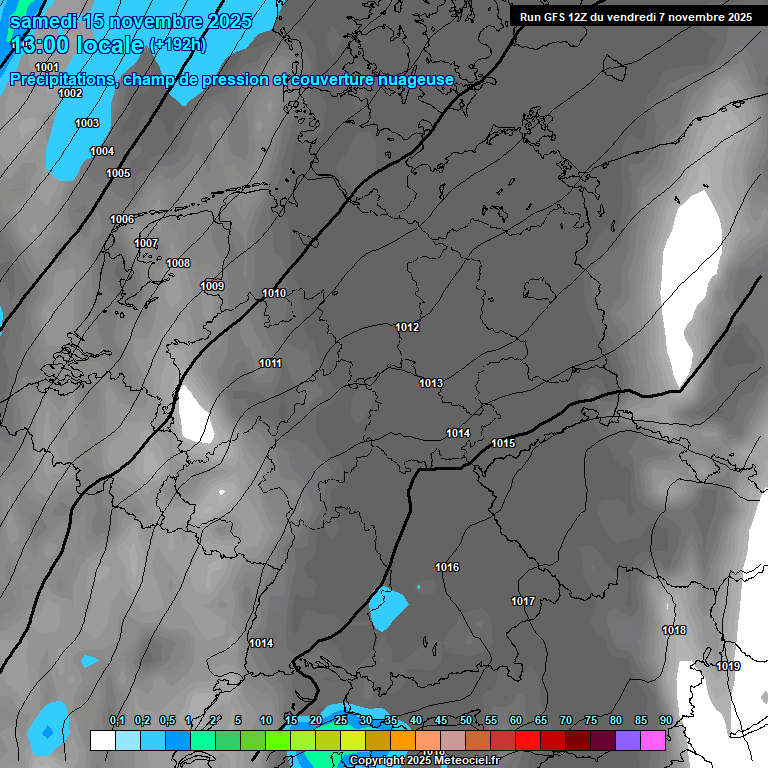Viewport: 768px width, 768px height.
Task: Pick the teal-green swatch between 1 and 2
Action: 203,740
